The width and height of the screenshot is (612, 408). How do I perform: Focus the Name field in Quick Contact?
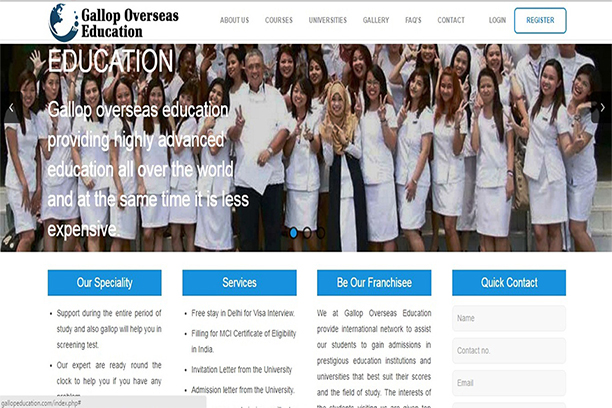click(508, 319)
